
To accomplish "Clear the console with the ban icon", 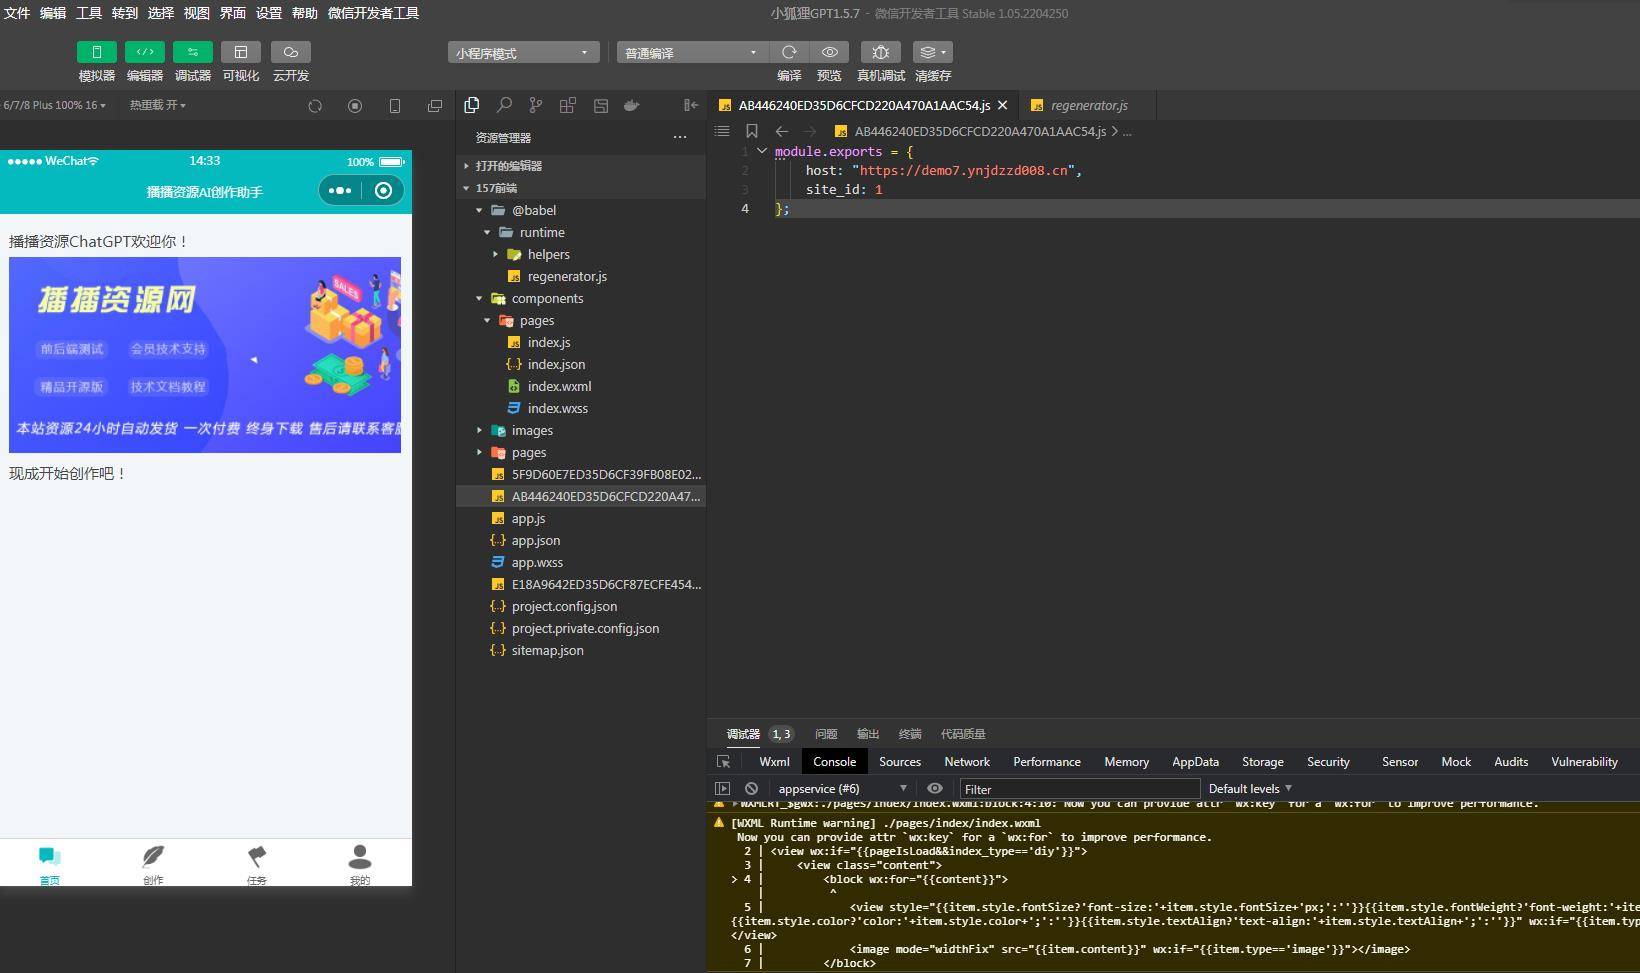I will 751,788.
